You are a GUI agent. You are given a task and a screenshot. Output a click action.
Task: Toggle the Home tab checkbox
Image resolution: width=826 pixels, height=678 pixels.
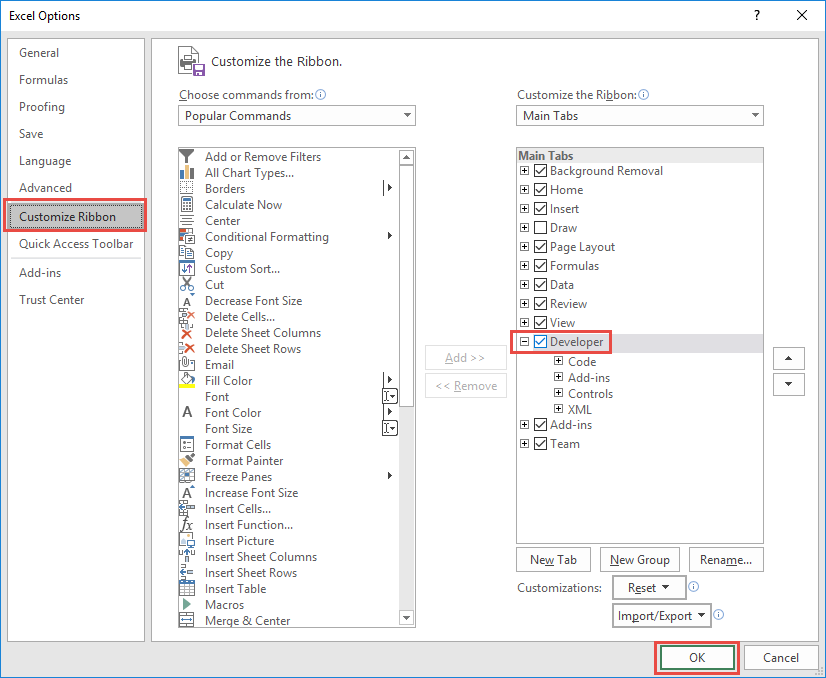point(538,190)
